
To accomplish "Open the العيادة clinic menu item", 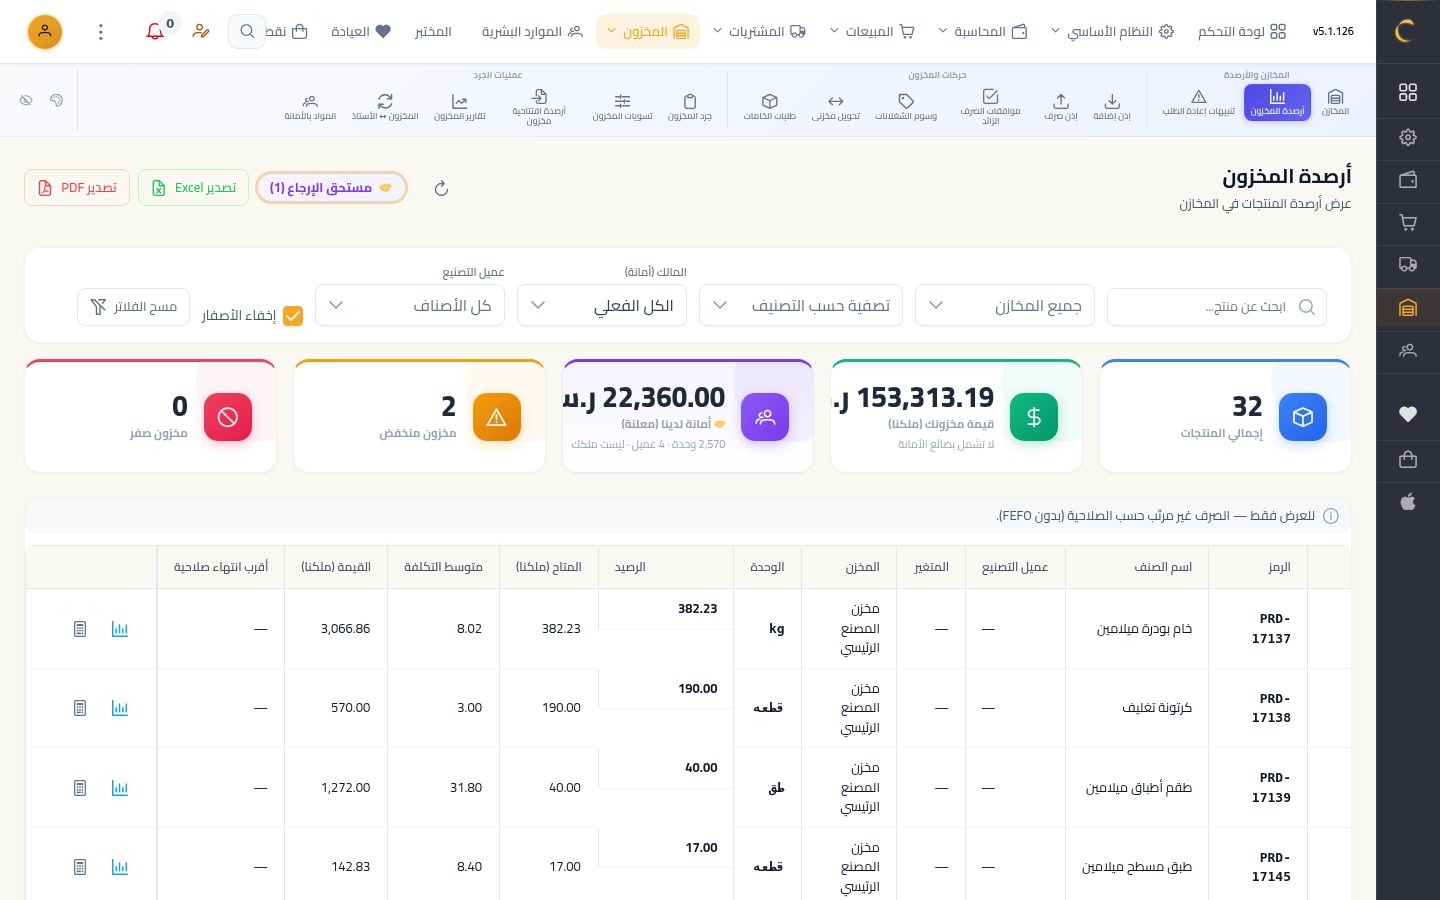I will (x=361, y=32).
